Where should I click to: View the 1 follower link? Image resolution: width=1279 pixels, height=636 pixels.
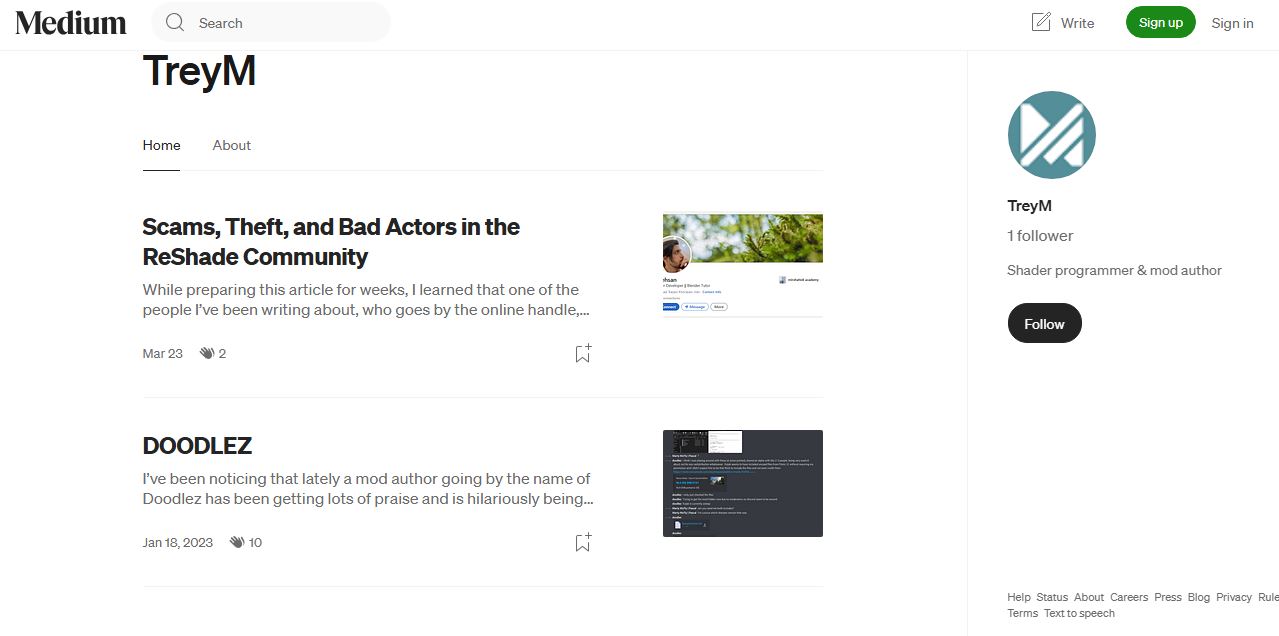coord(1040,236)
